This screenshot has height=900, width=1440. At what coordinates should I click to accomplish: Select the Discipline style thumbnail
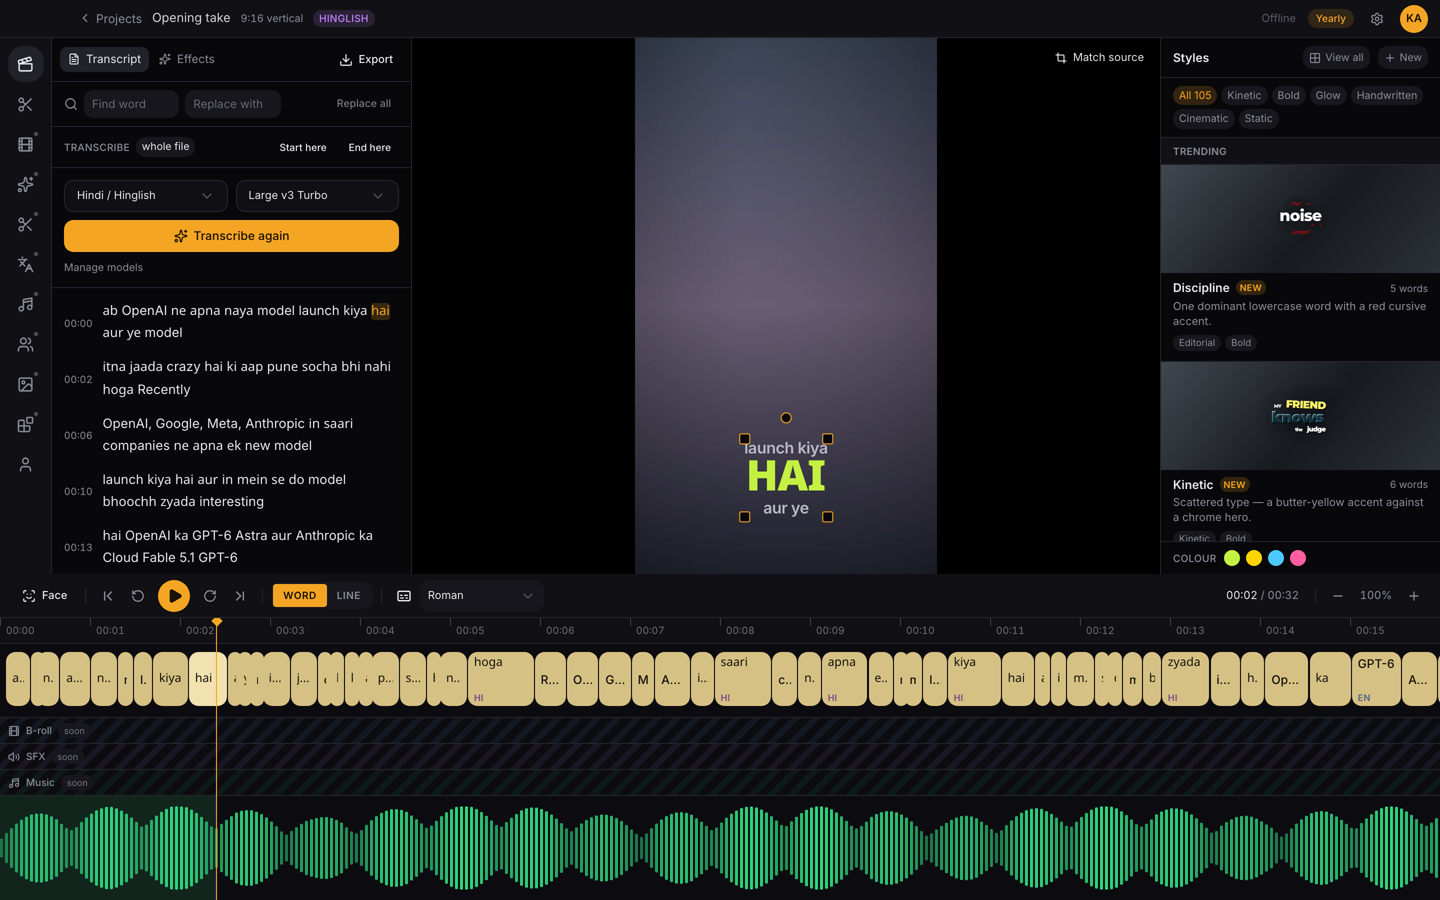point(1300,219)
